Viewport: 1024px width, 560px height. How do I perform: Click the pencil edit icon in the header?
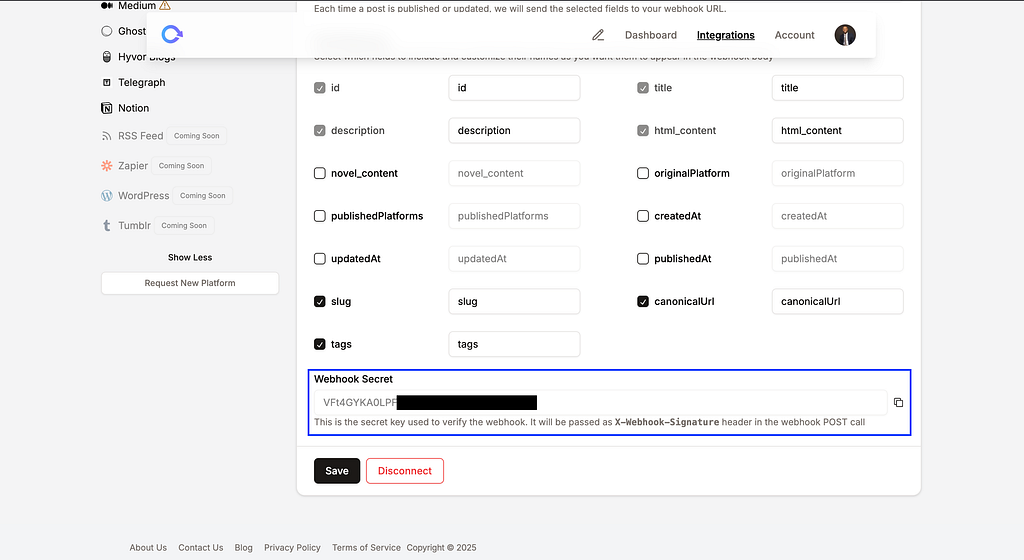pos(598,35)
